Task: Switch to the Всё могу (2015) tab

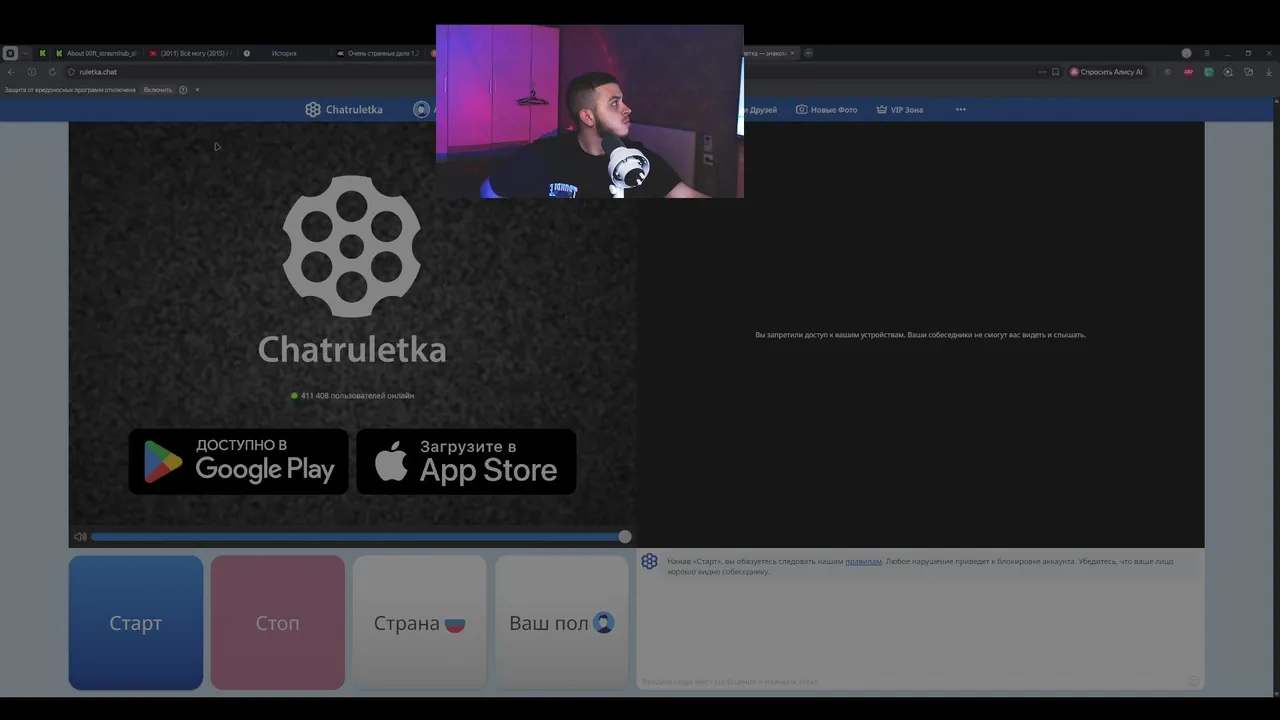Action: [x=190, y=53]
